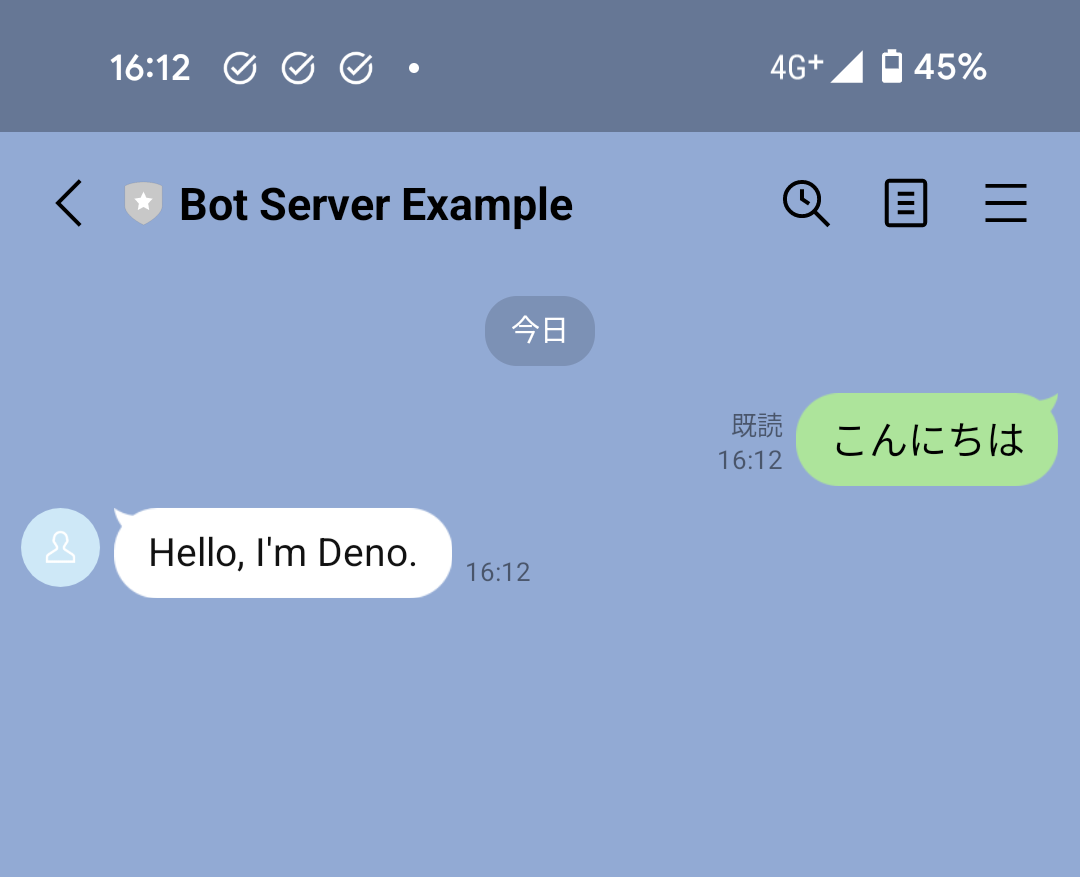
Task: Select the 今日 date chip
Action: (540, 330)
